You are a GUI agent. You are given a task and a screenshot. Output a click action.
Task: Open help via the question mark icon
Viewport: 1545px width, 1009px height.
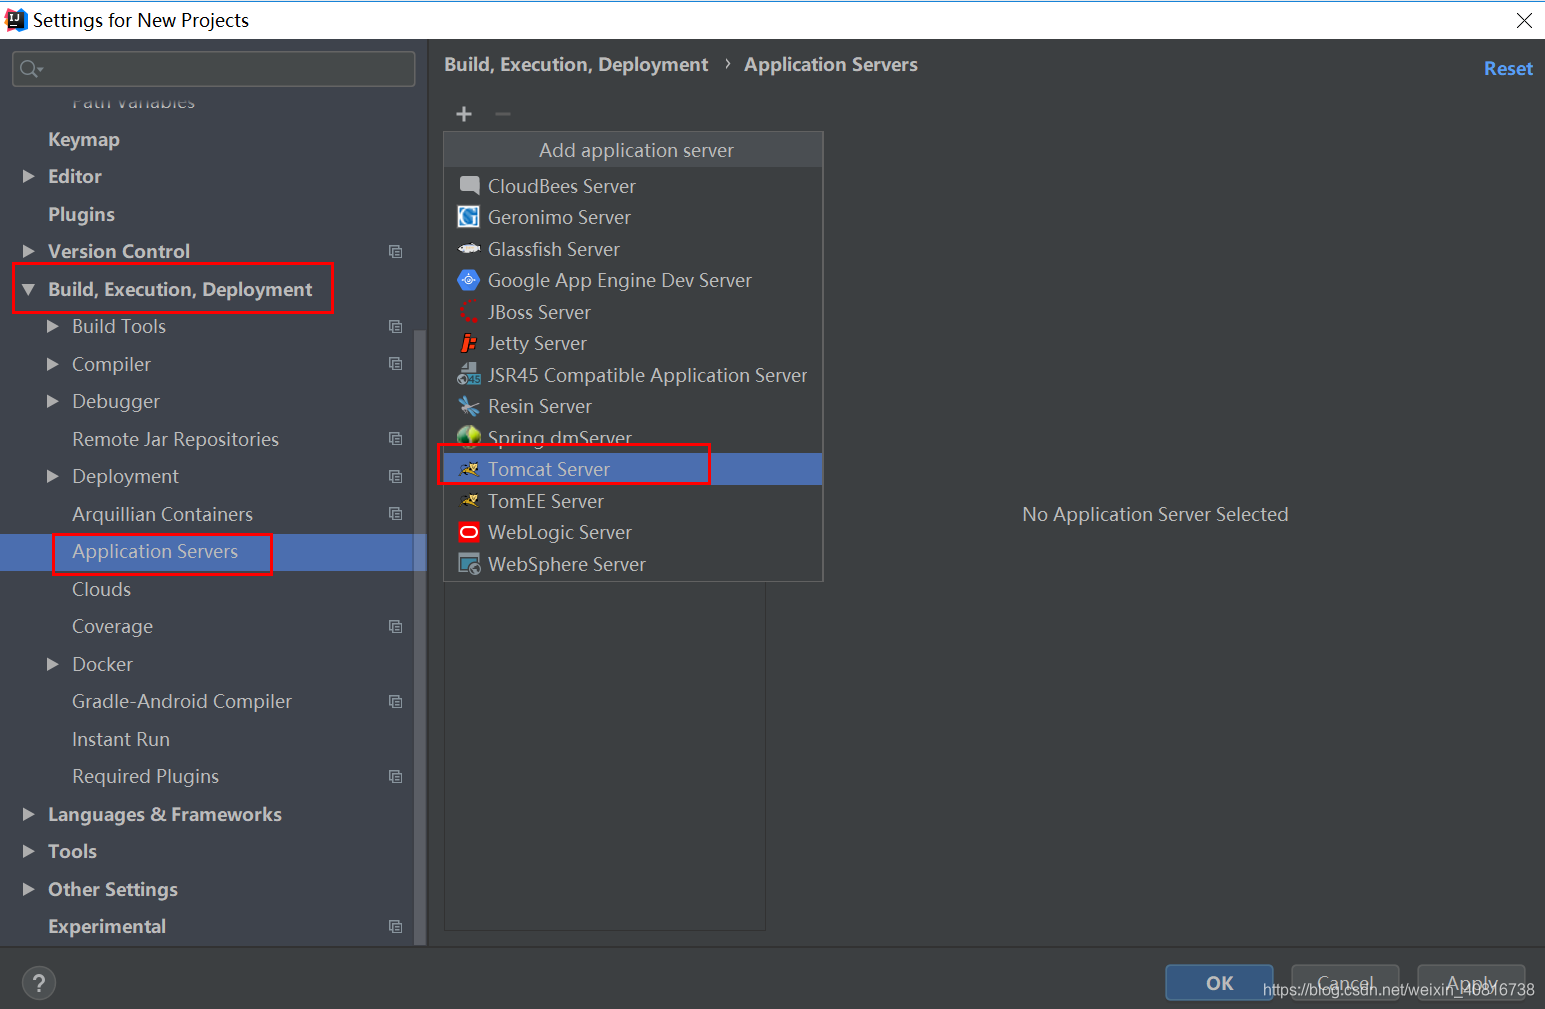click(38, 983)
